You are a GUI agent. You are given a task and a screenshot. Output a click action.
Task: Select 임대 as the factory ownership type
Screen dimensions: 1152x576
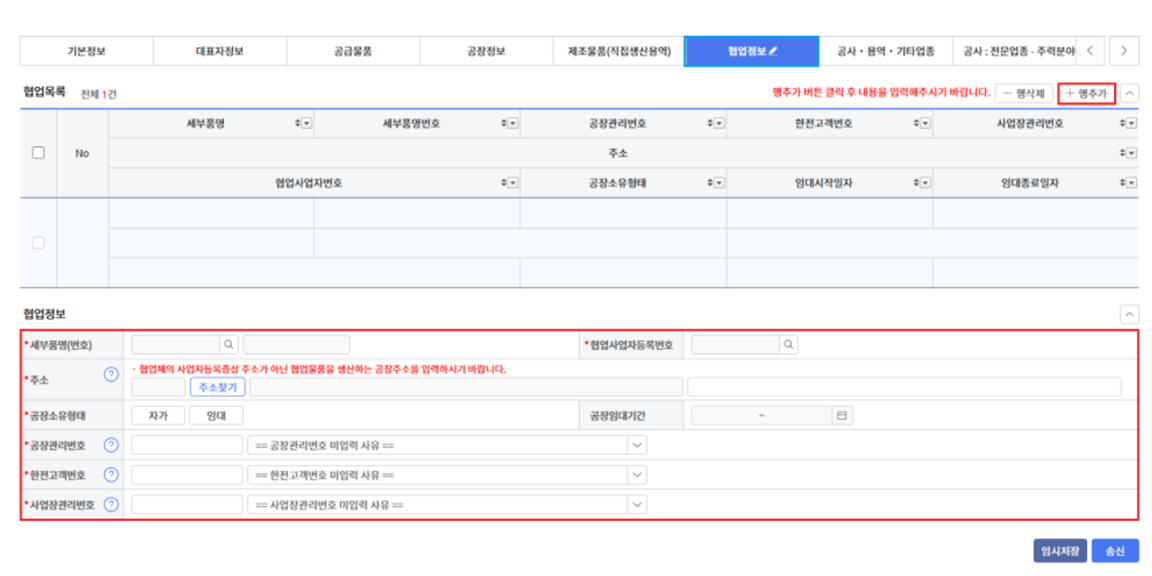(x=214, y=414)
